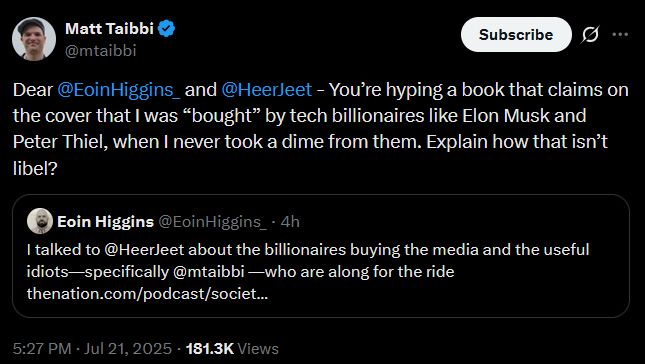Open the quoted tweet card body text

[x=308, y=271]
